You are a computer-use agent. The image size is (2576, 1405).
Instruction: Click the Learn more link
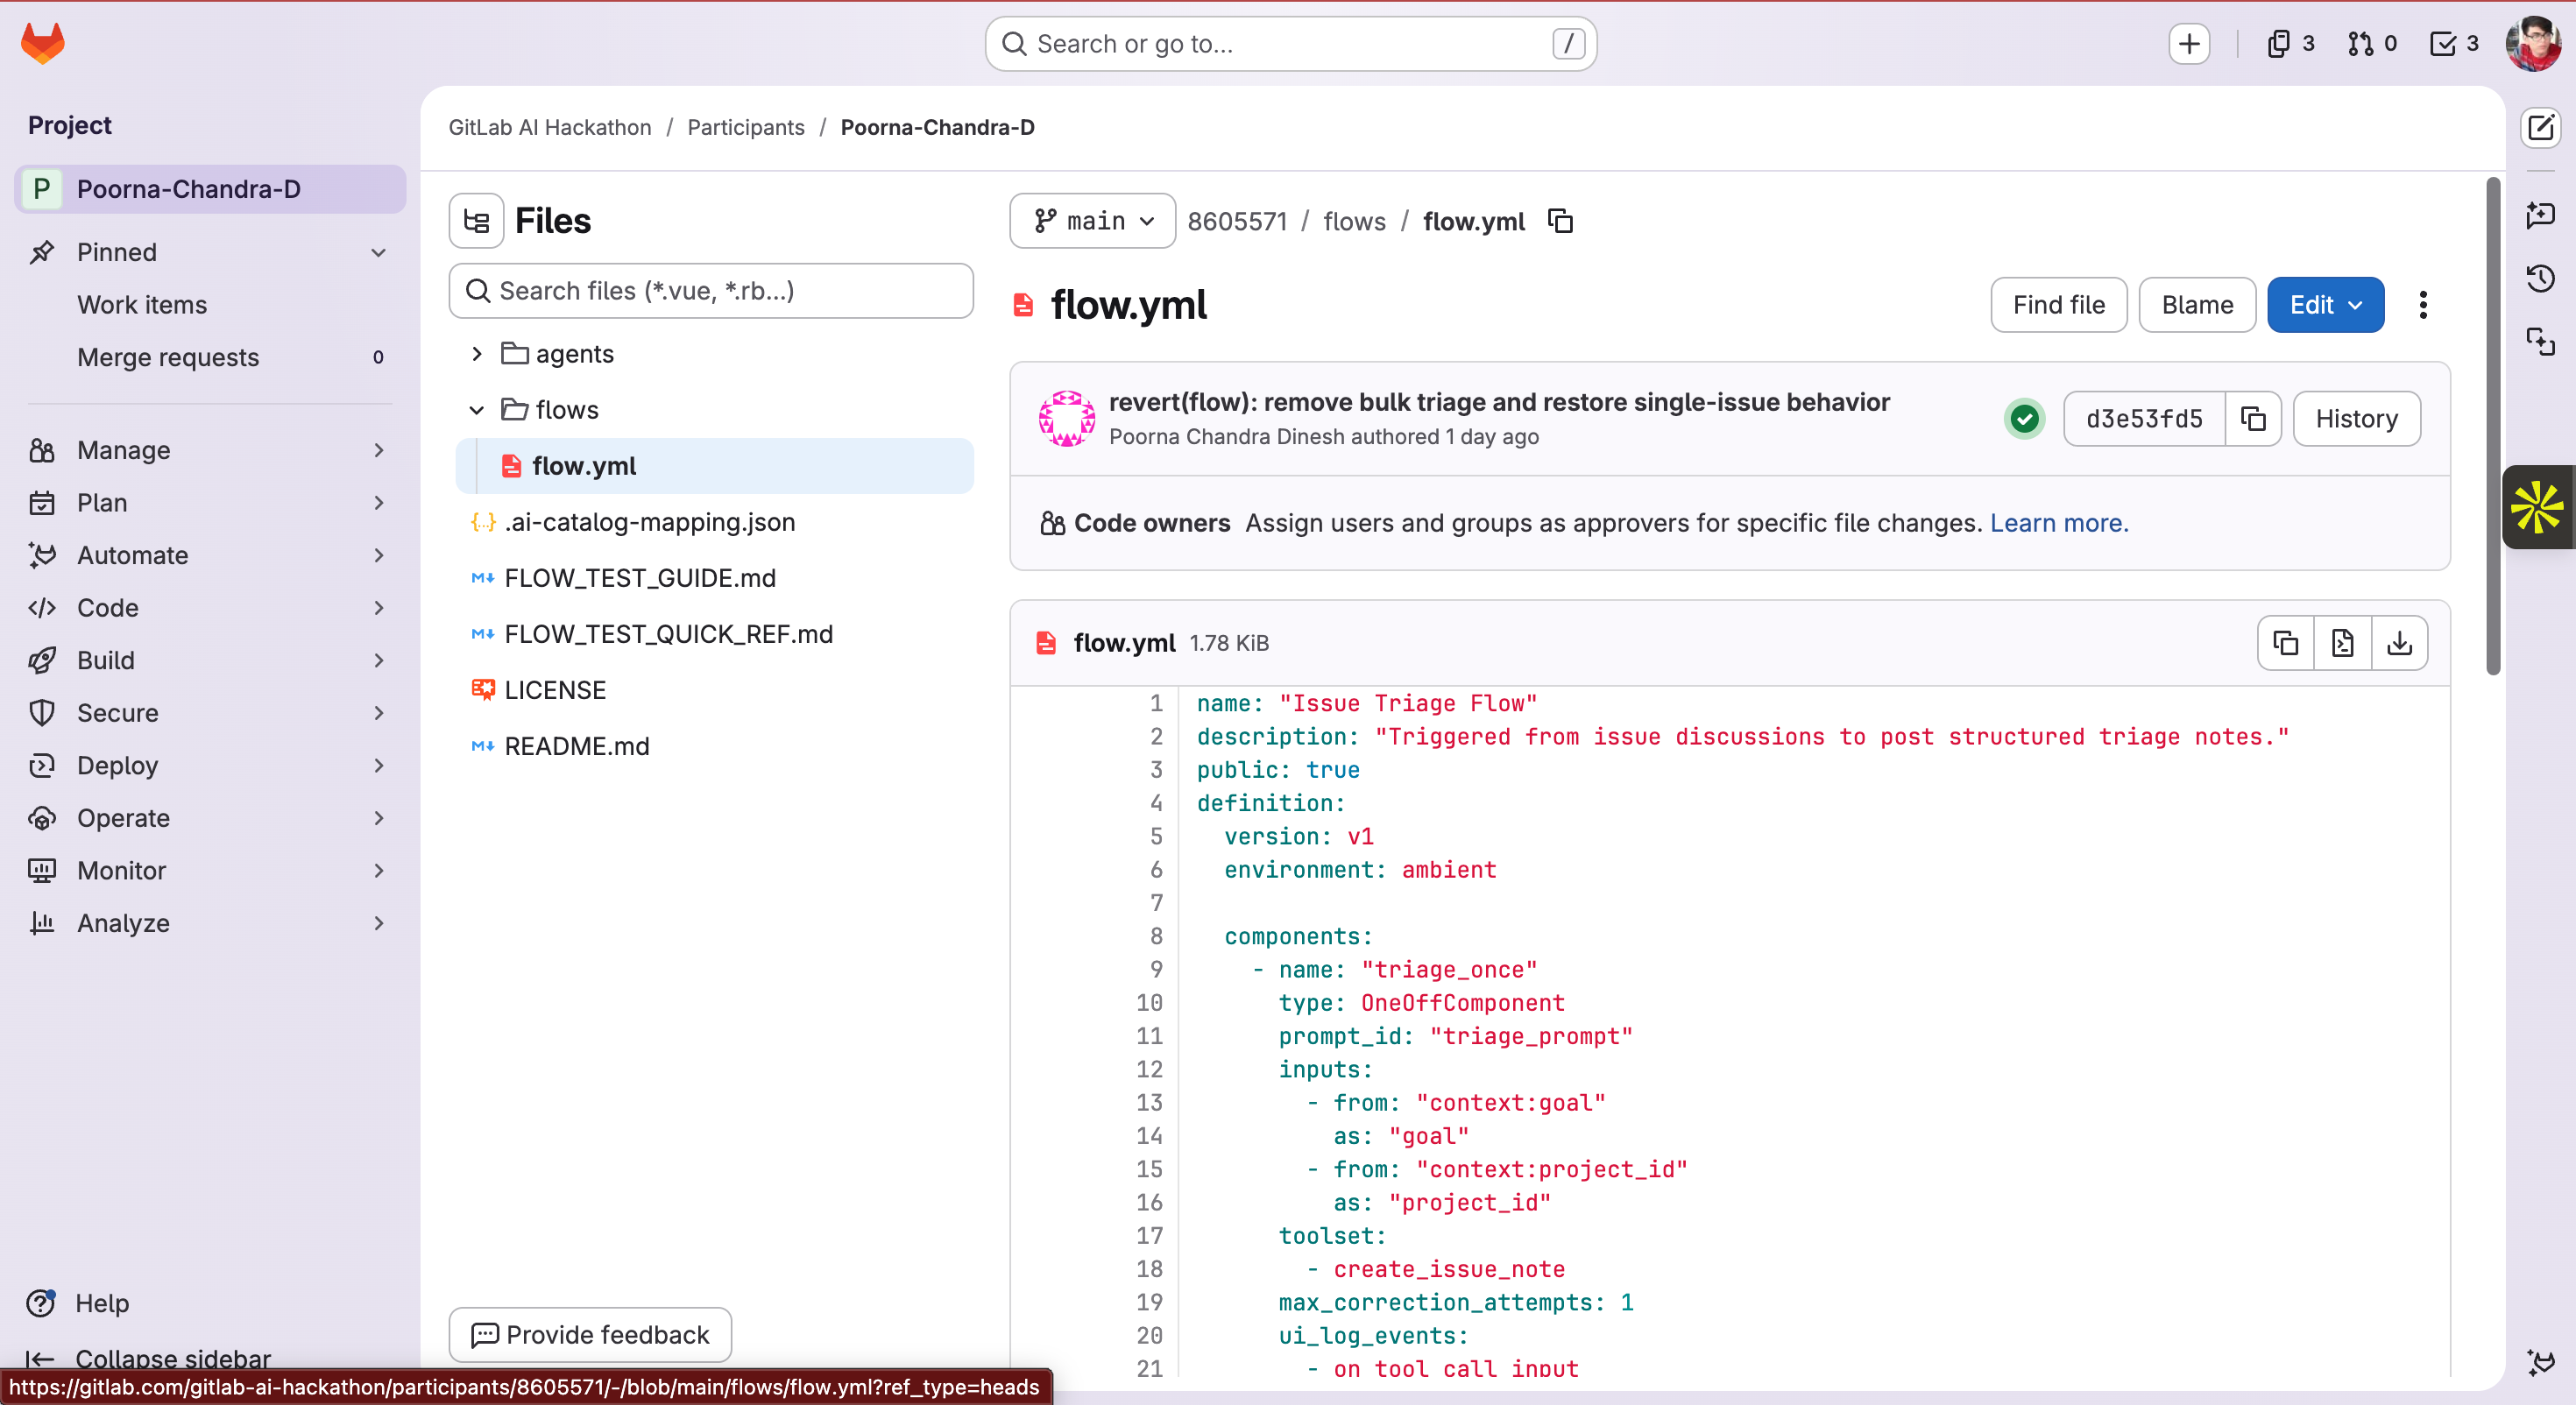click(2059, 523)
